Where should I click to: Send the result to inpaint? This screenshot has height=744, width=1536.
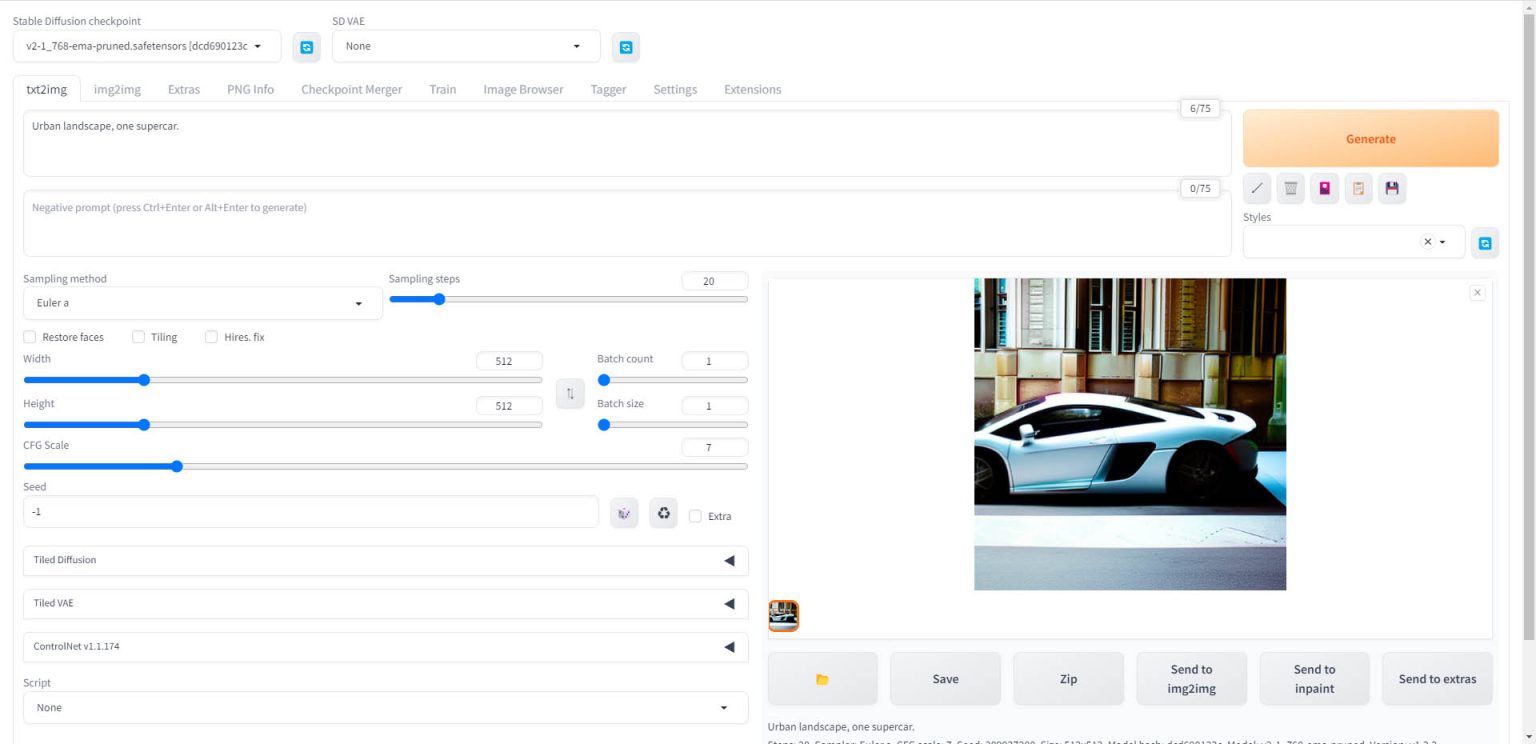pyautogui.click(x=1314, y=678)
